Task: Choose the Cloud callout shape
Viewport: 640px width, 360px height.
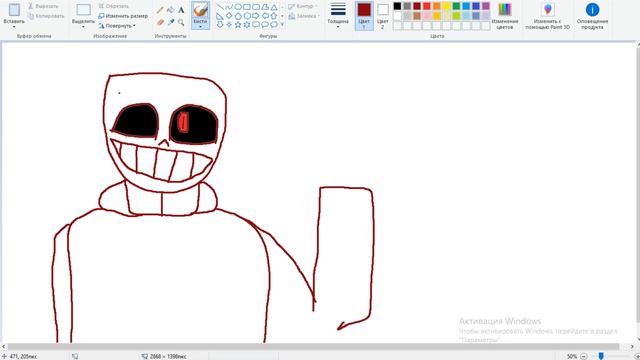Action: point(274,25)
